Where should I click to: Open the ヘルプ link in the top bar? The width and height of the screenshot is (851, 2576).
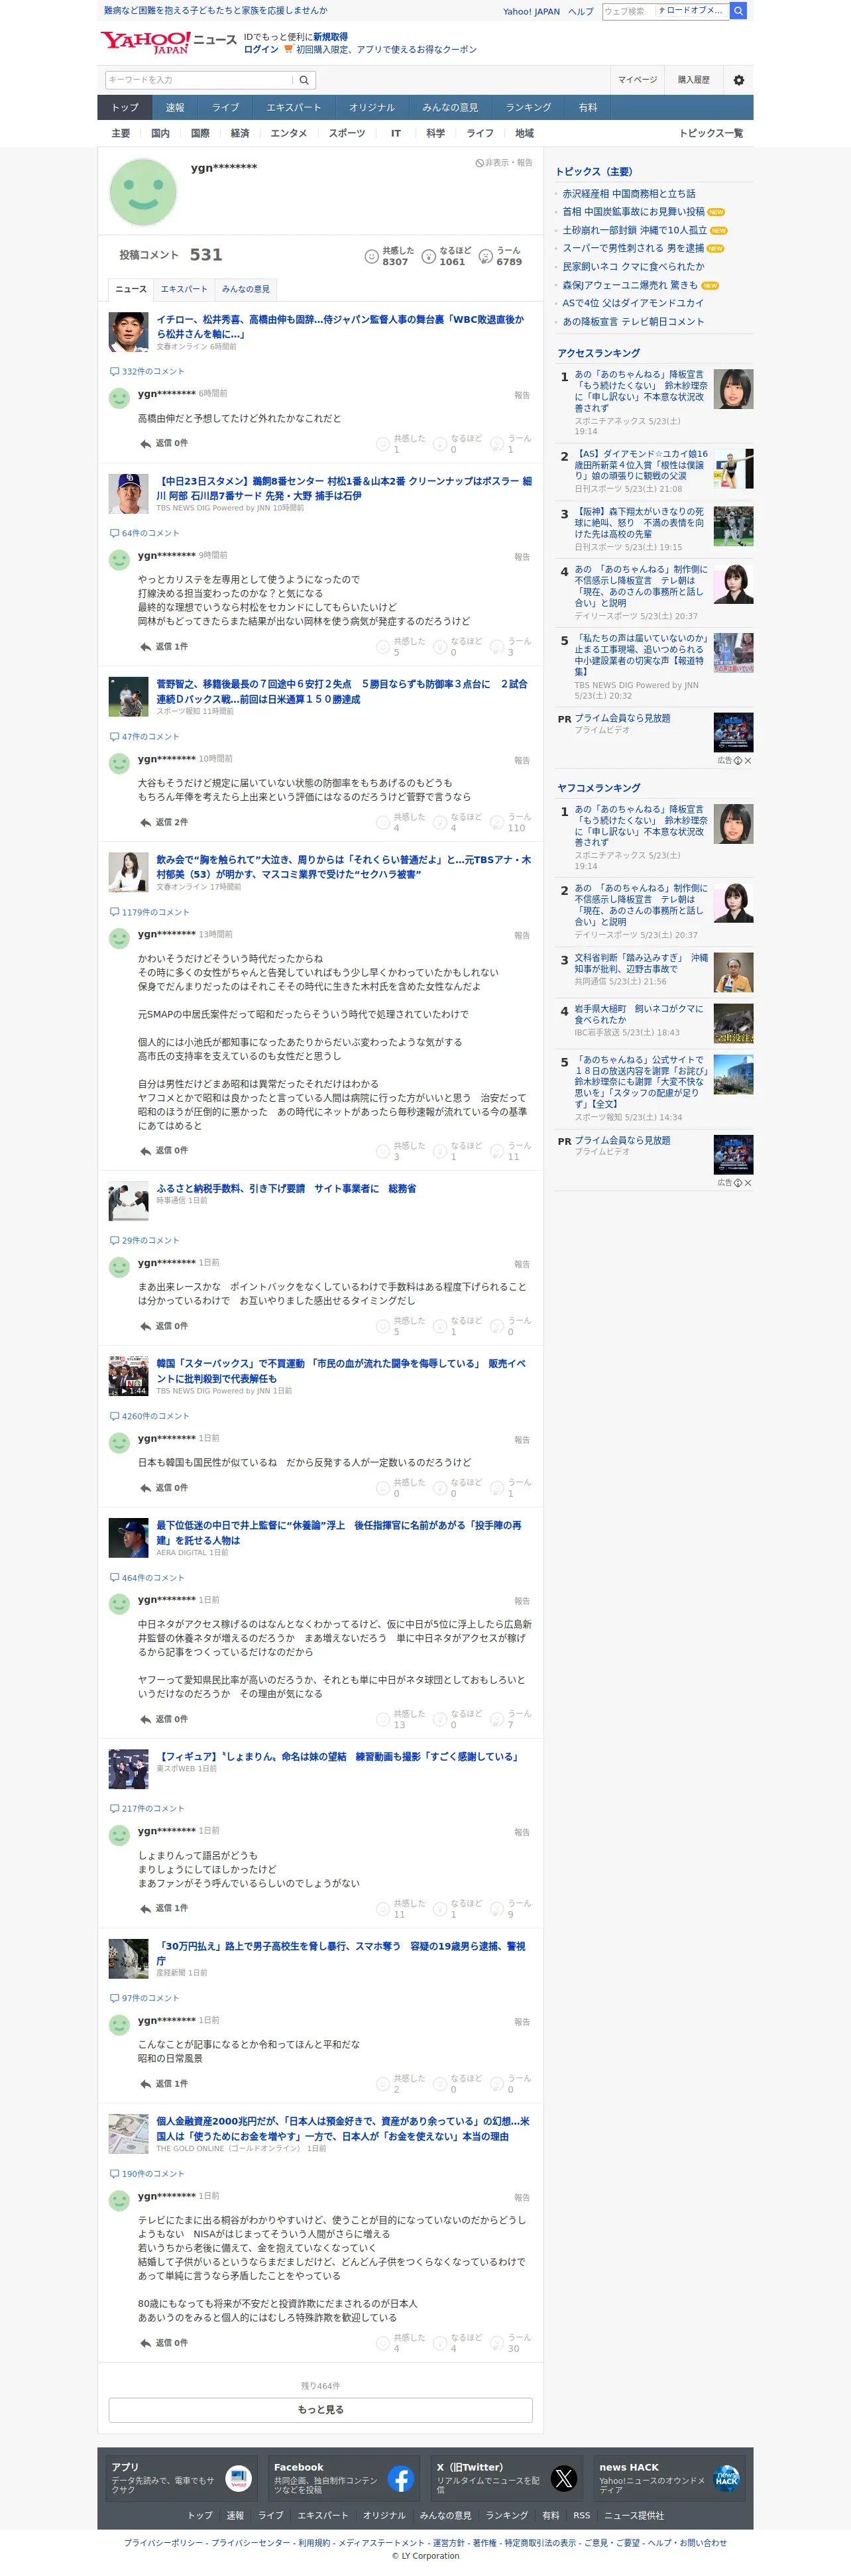pyautogui.click(x=581, y=12)
